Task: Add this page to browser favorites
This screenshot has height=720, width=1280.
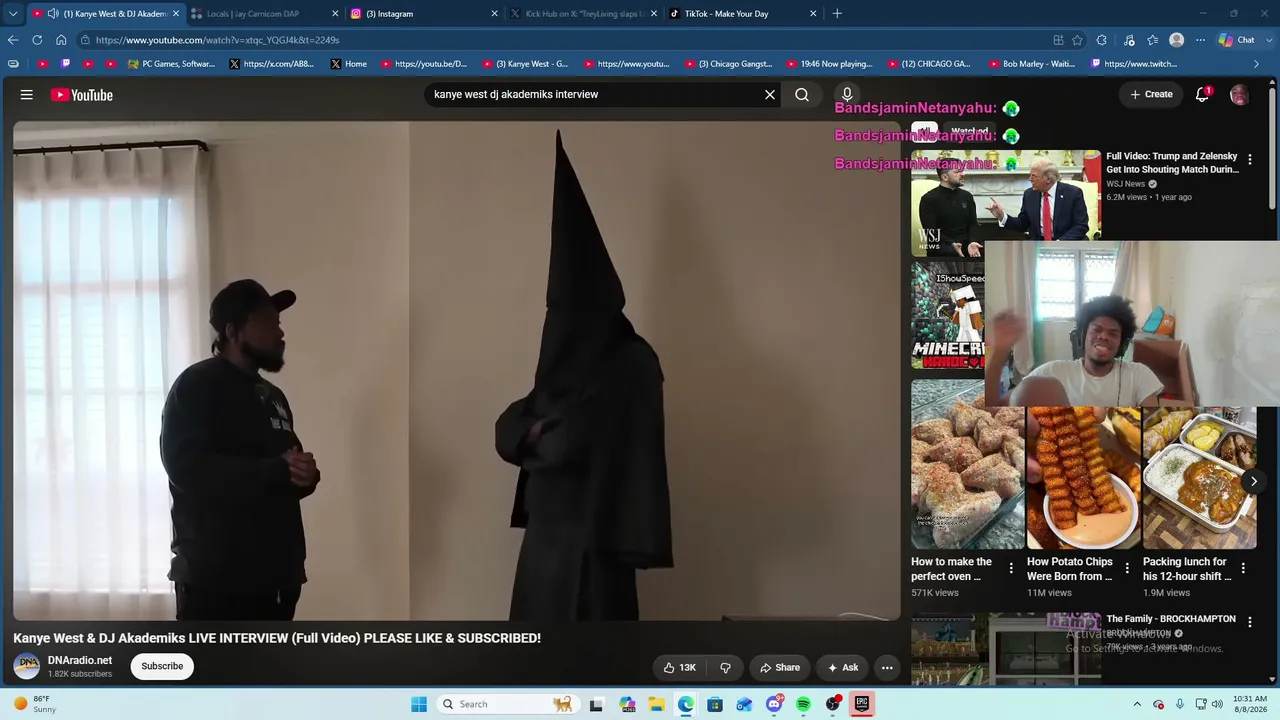Action: [x=1077, y=40]
